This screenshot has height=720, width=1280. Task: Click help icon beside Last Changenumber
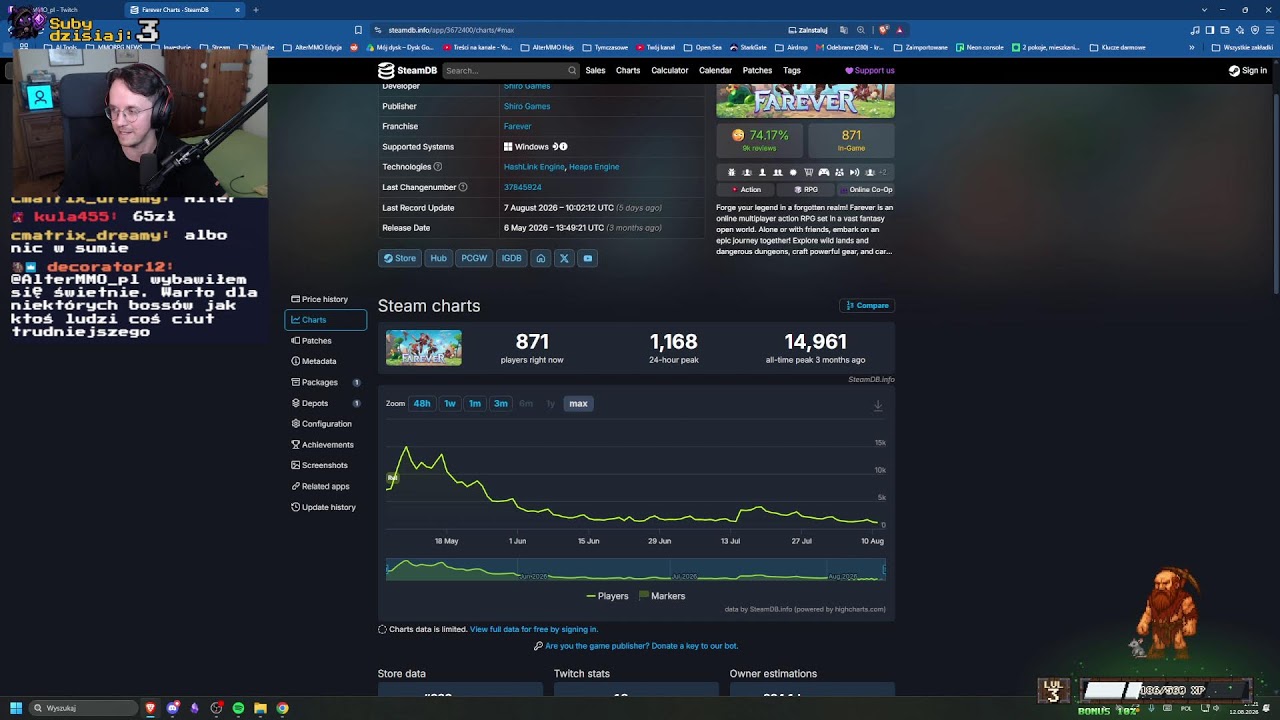point(463,187)
